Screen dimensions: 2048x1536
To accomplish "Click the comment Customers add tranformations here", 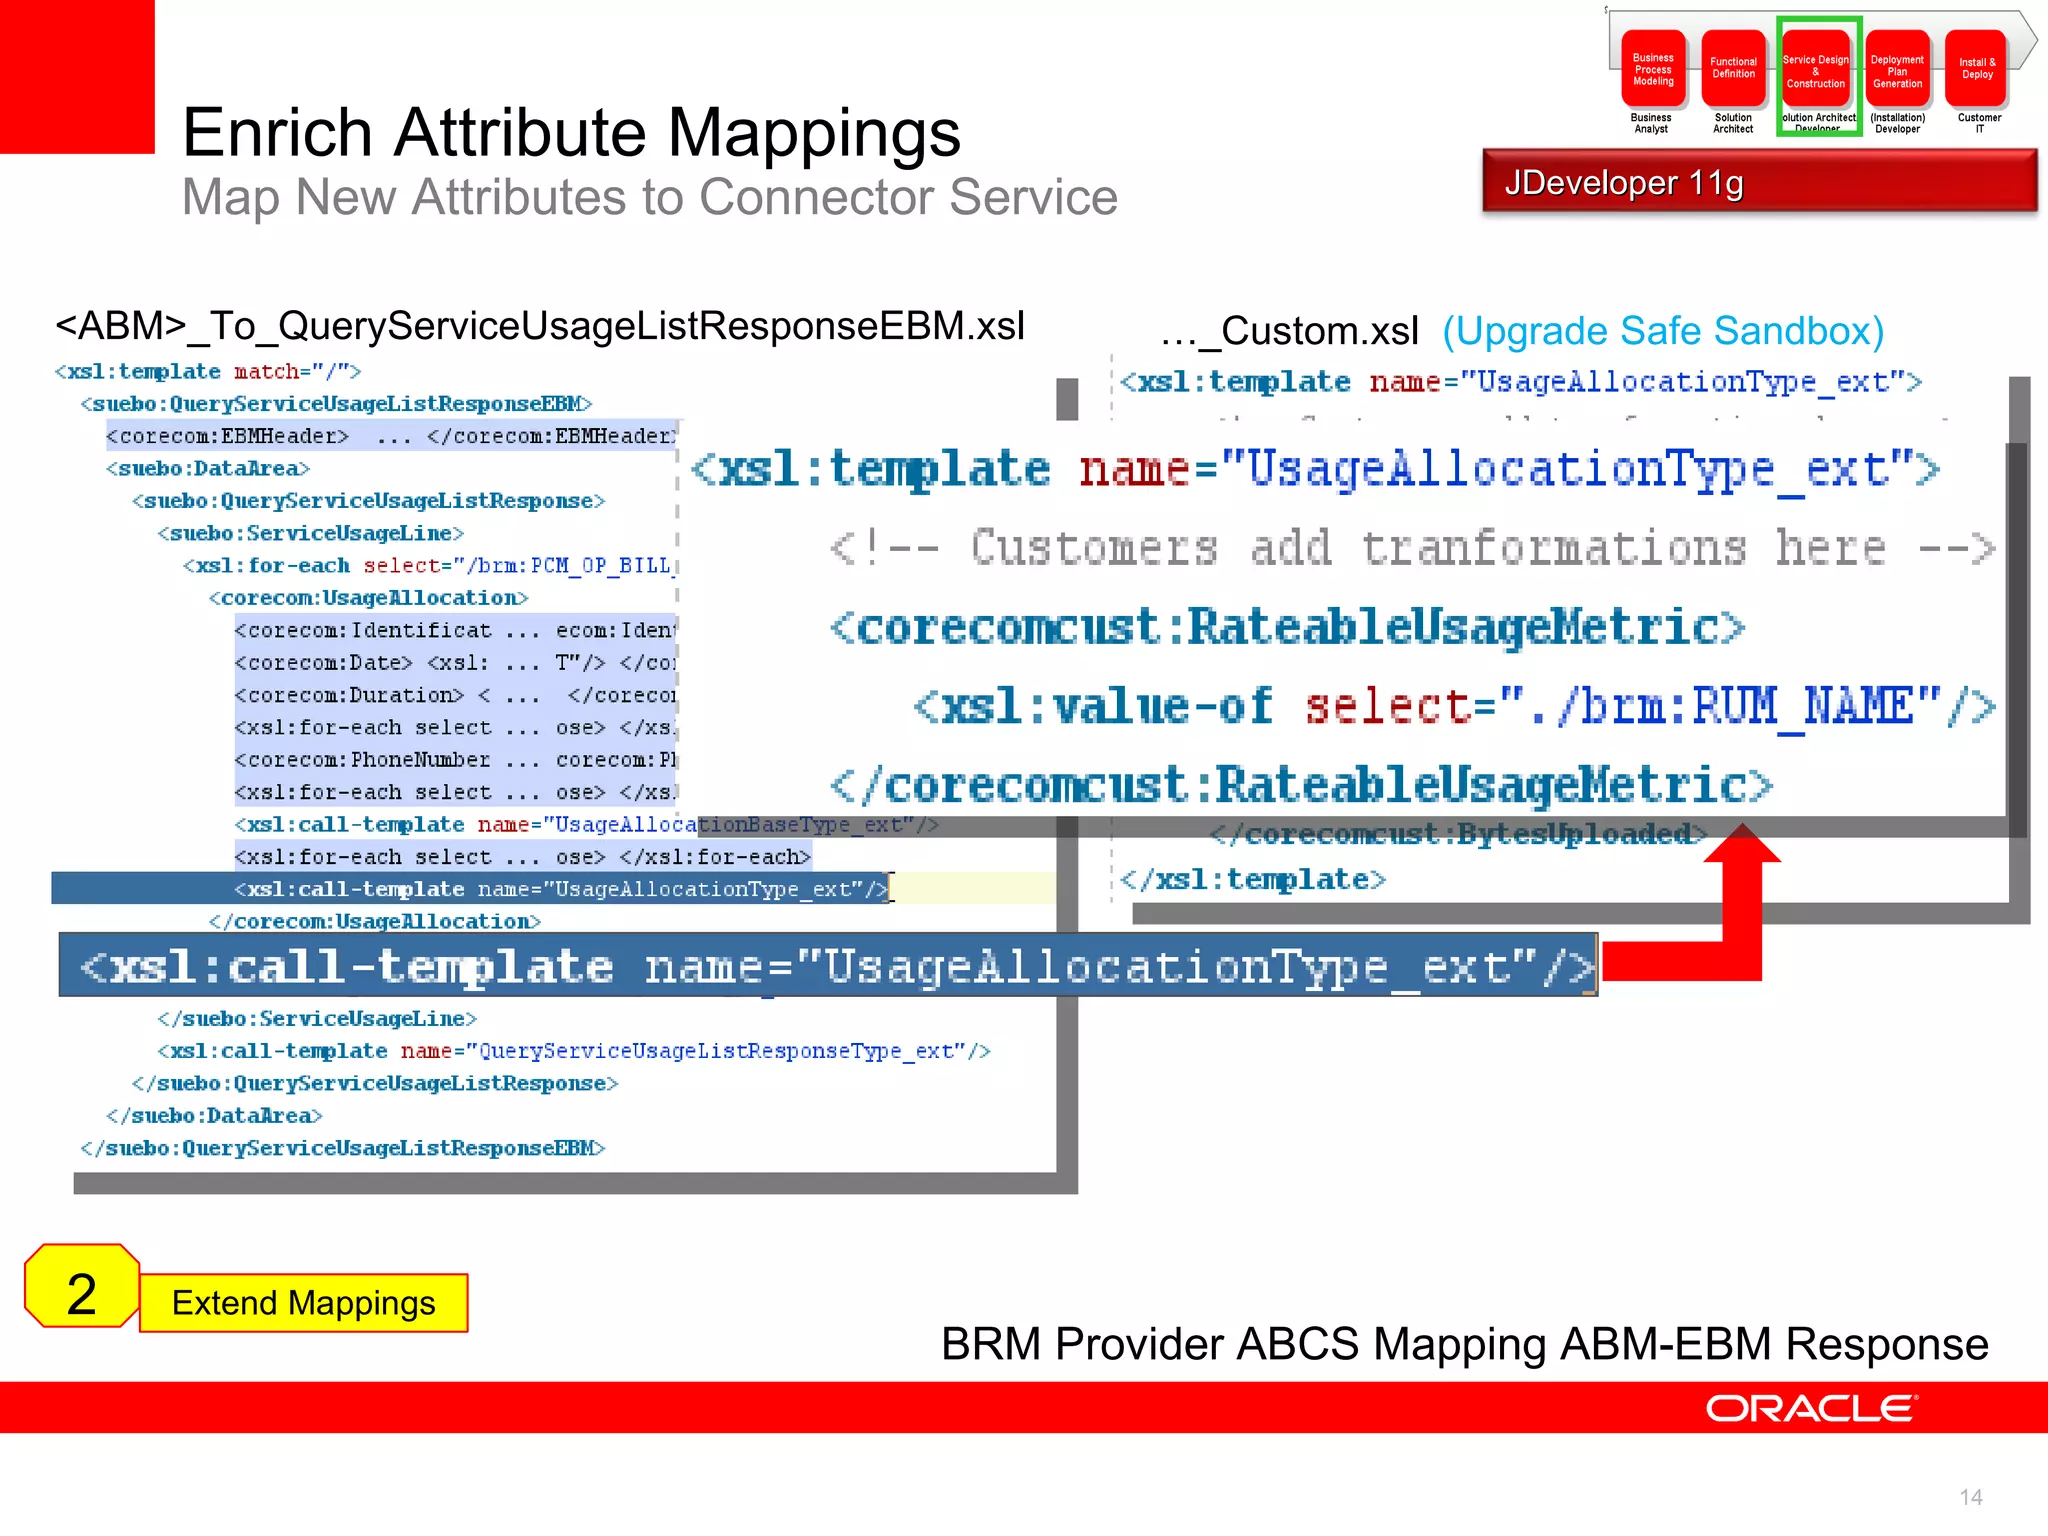I will 1413,548.
